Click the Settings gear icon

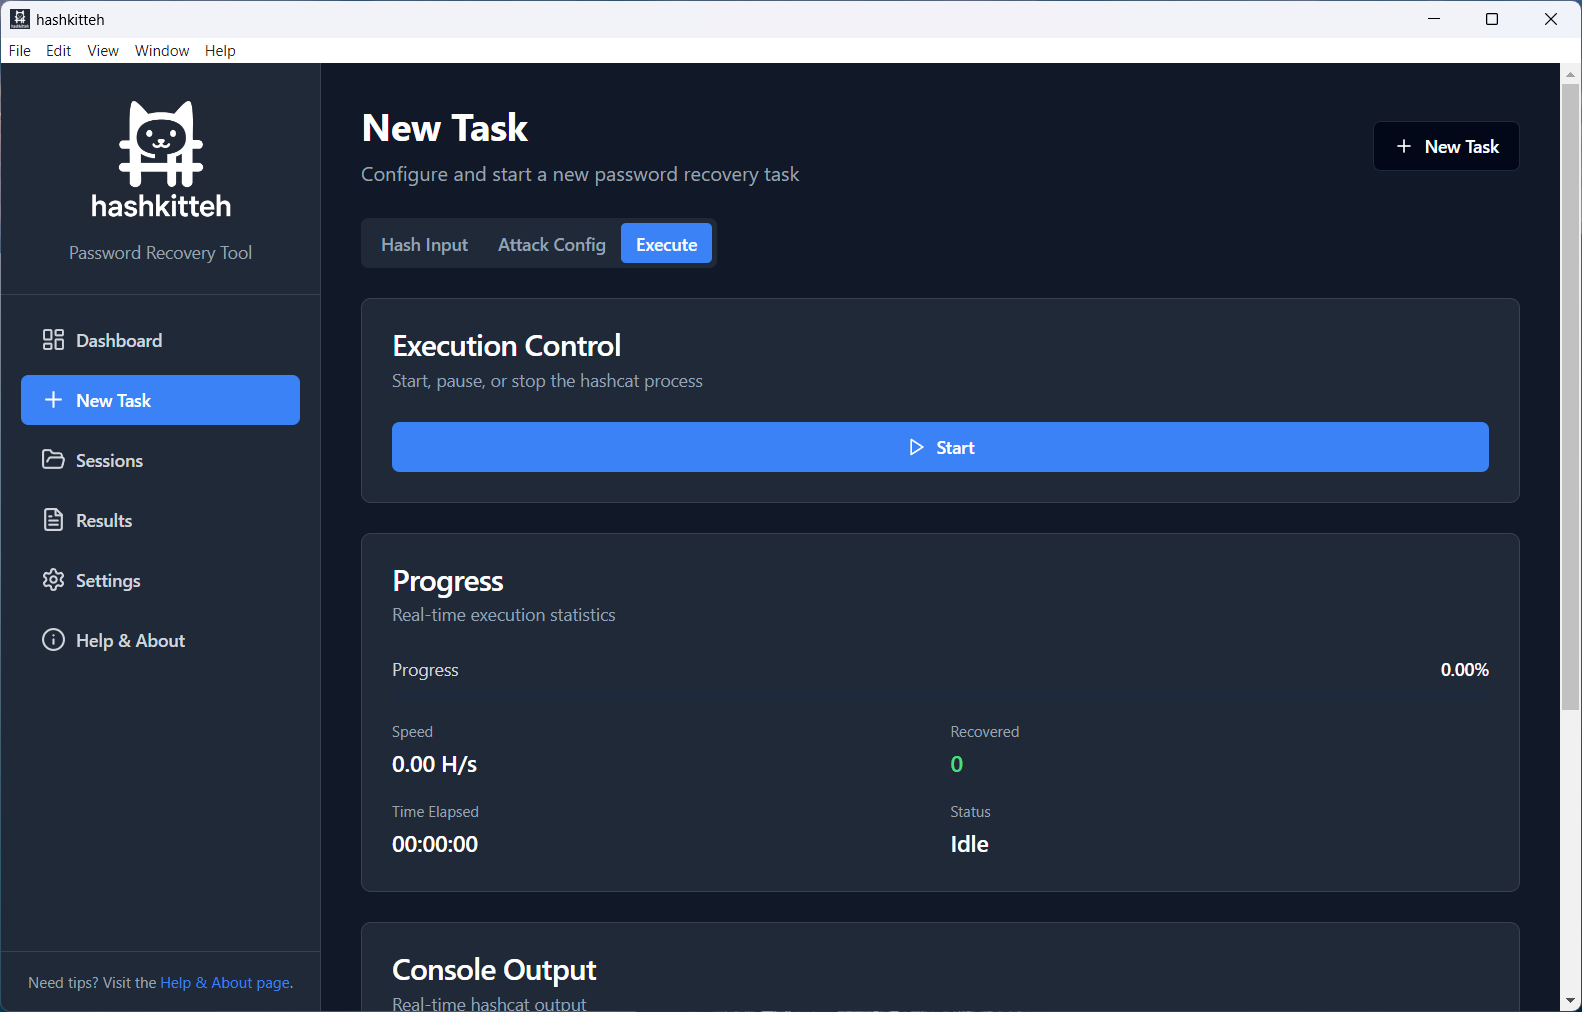click(53, 580)
